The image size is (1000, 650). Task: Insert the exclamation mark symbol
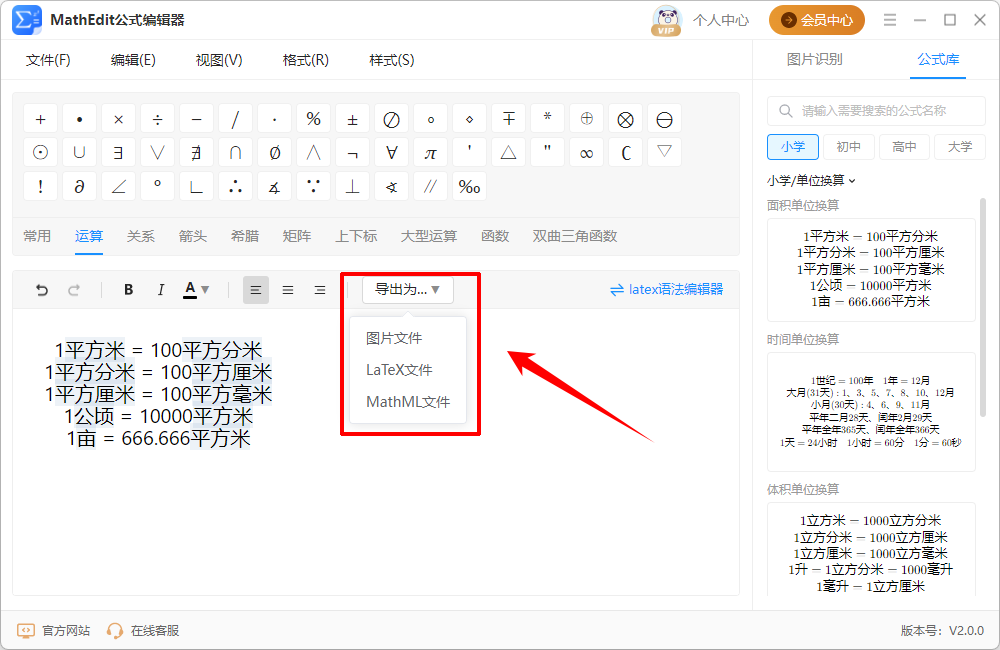point(40,186)
